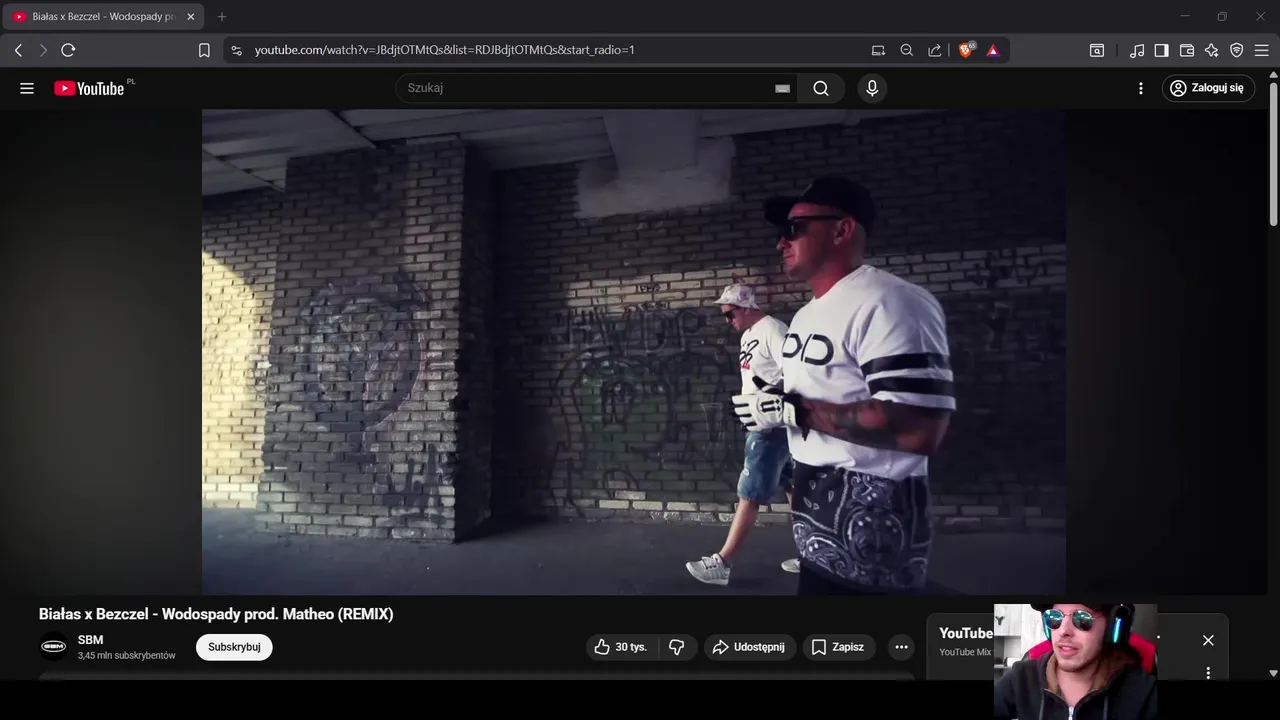This screenshot has height=720, width=1280.
Task: Click the Subskrybuj button
Action: coord(234,647)
